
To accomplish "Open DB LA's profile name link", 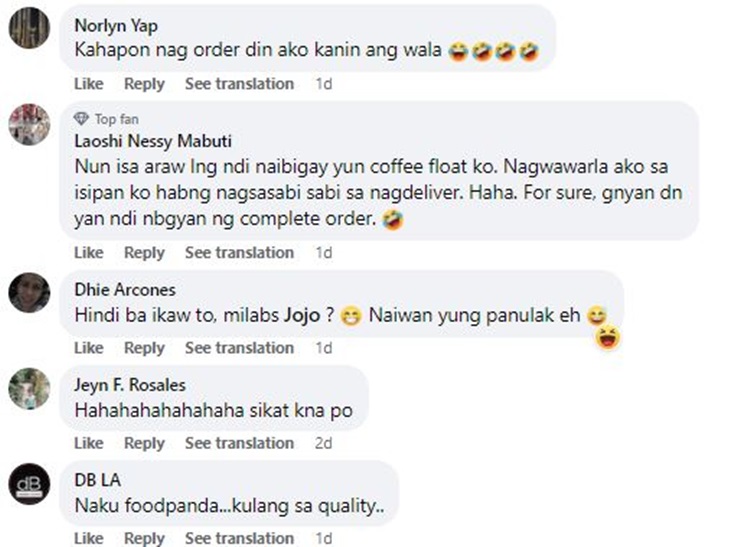I will [96, 481].
